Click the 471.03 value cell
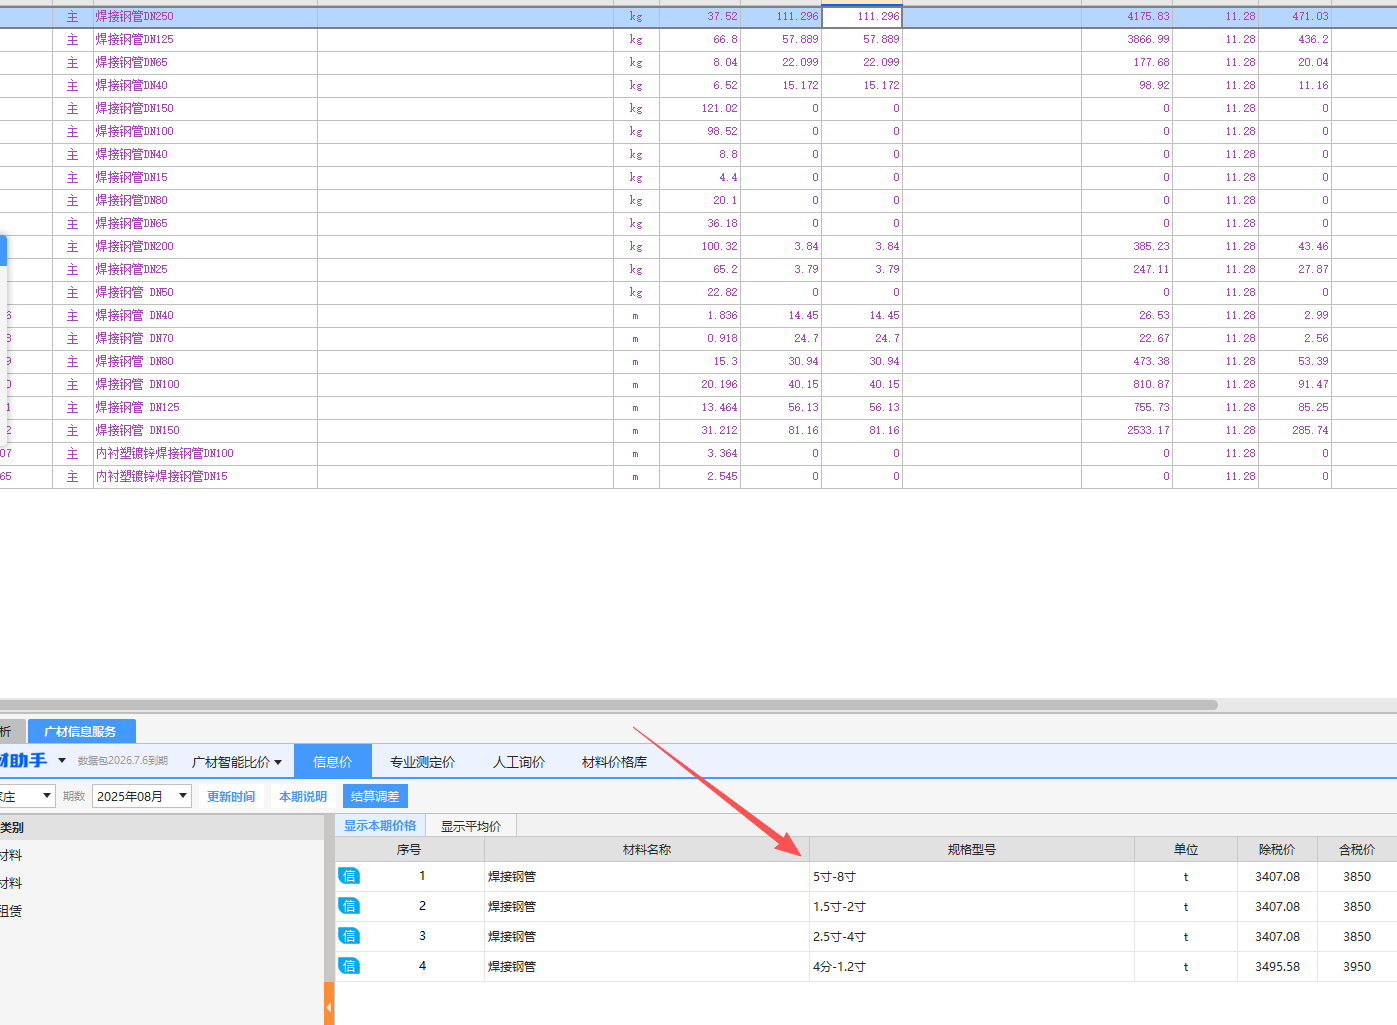The image size is (1397, 1025). click(x=1295, y=17)
